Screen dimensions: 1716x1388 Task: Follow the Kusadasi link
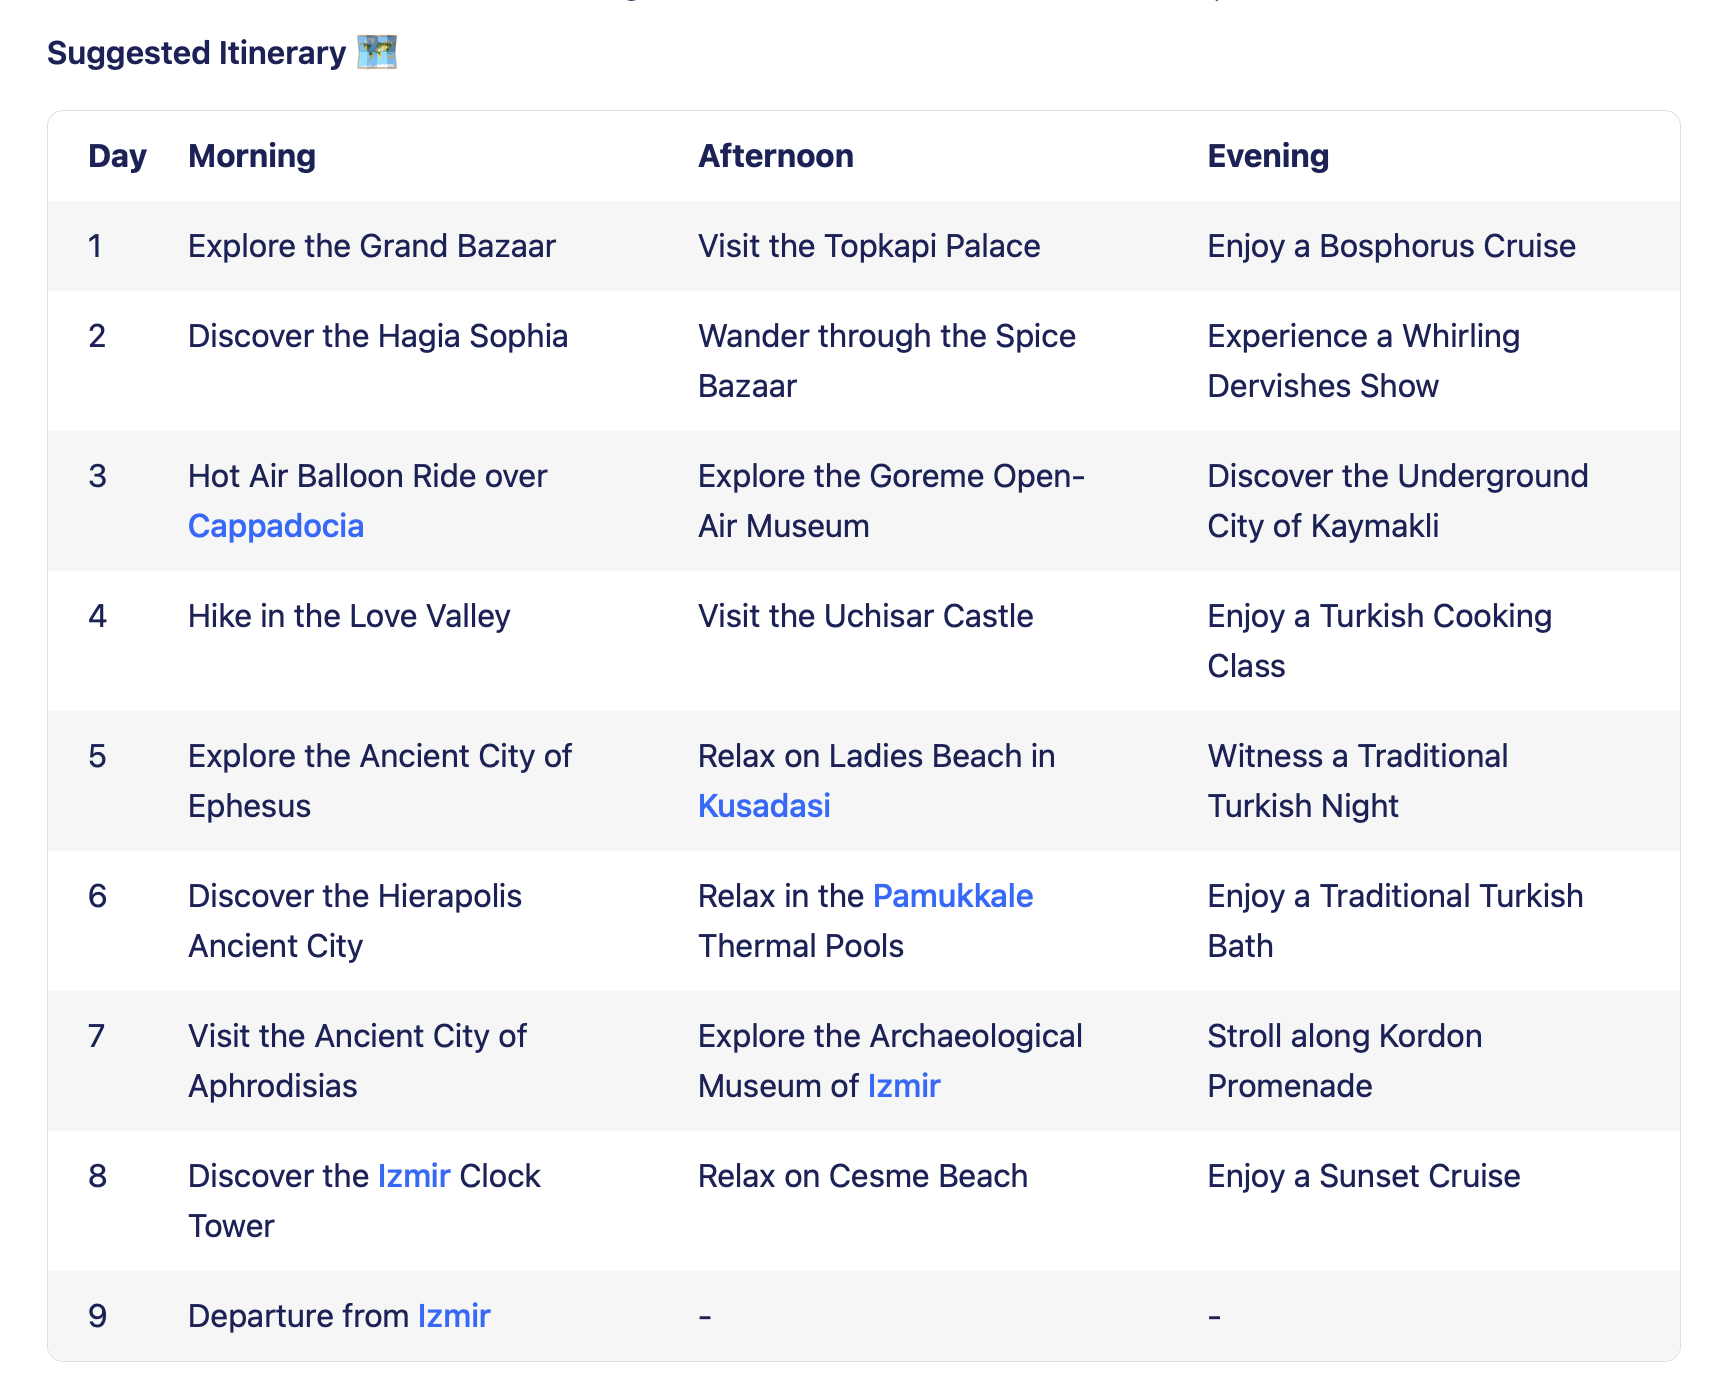point(764,806)
